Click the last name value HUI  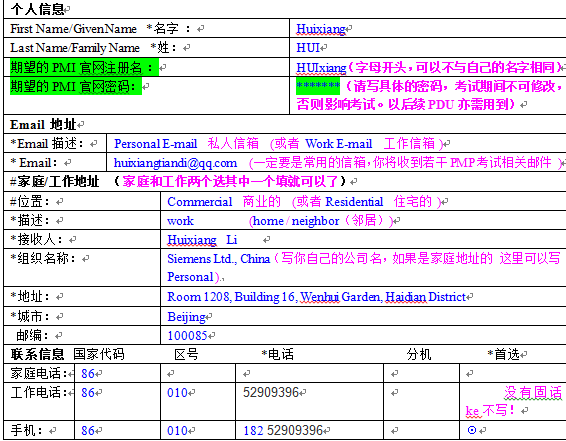308,48
